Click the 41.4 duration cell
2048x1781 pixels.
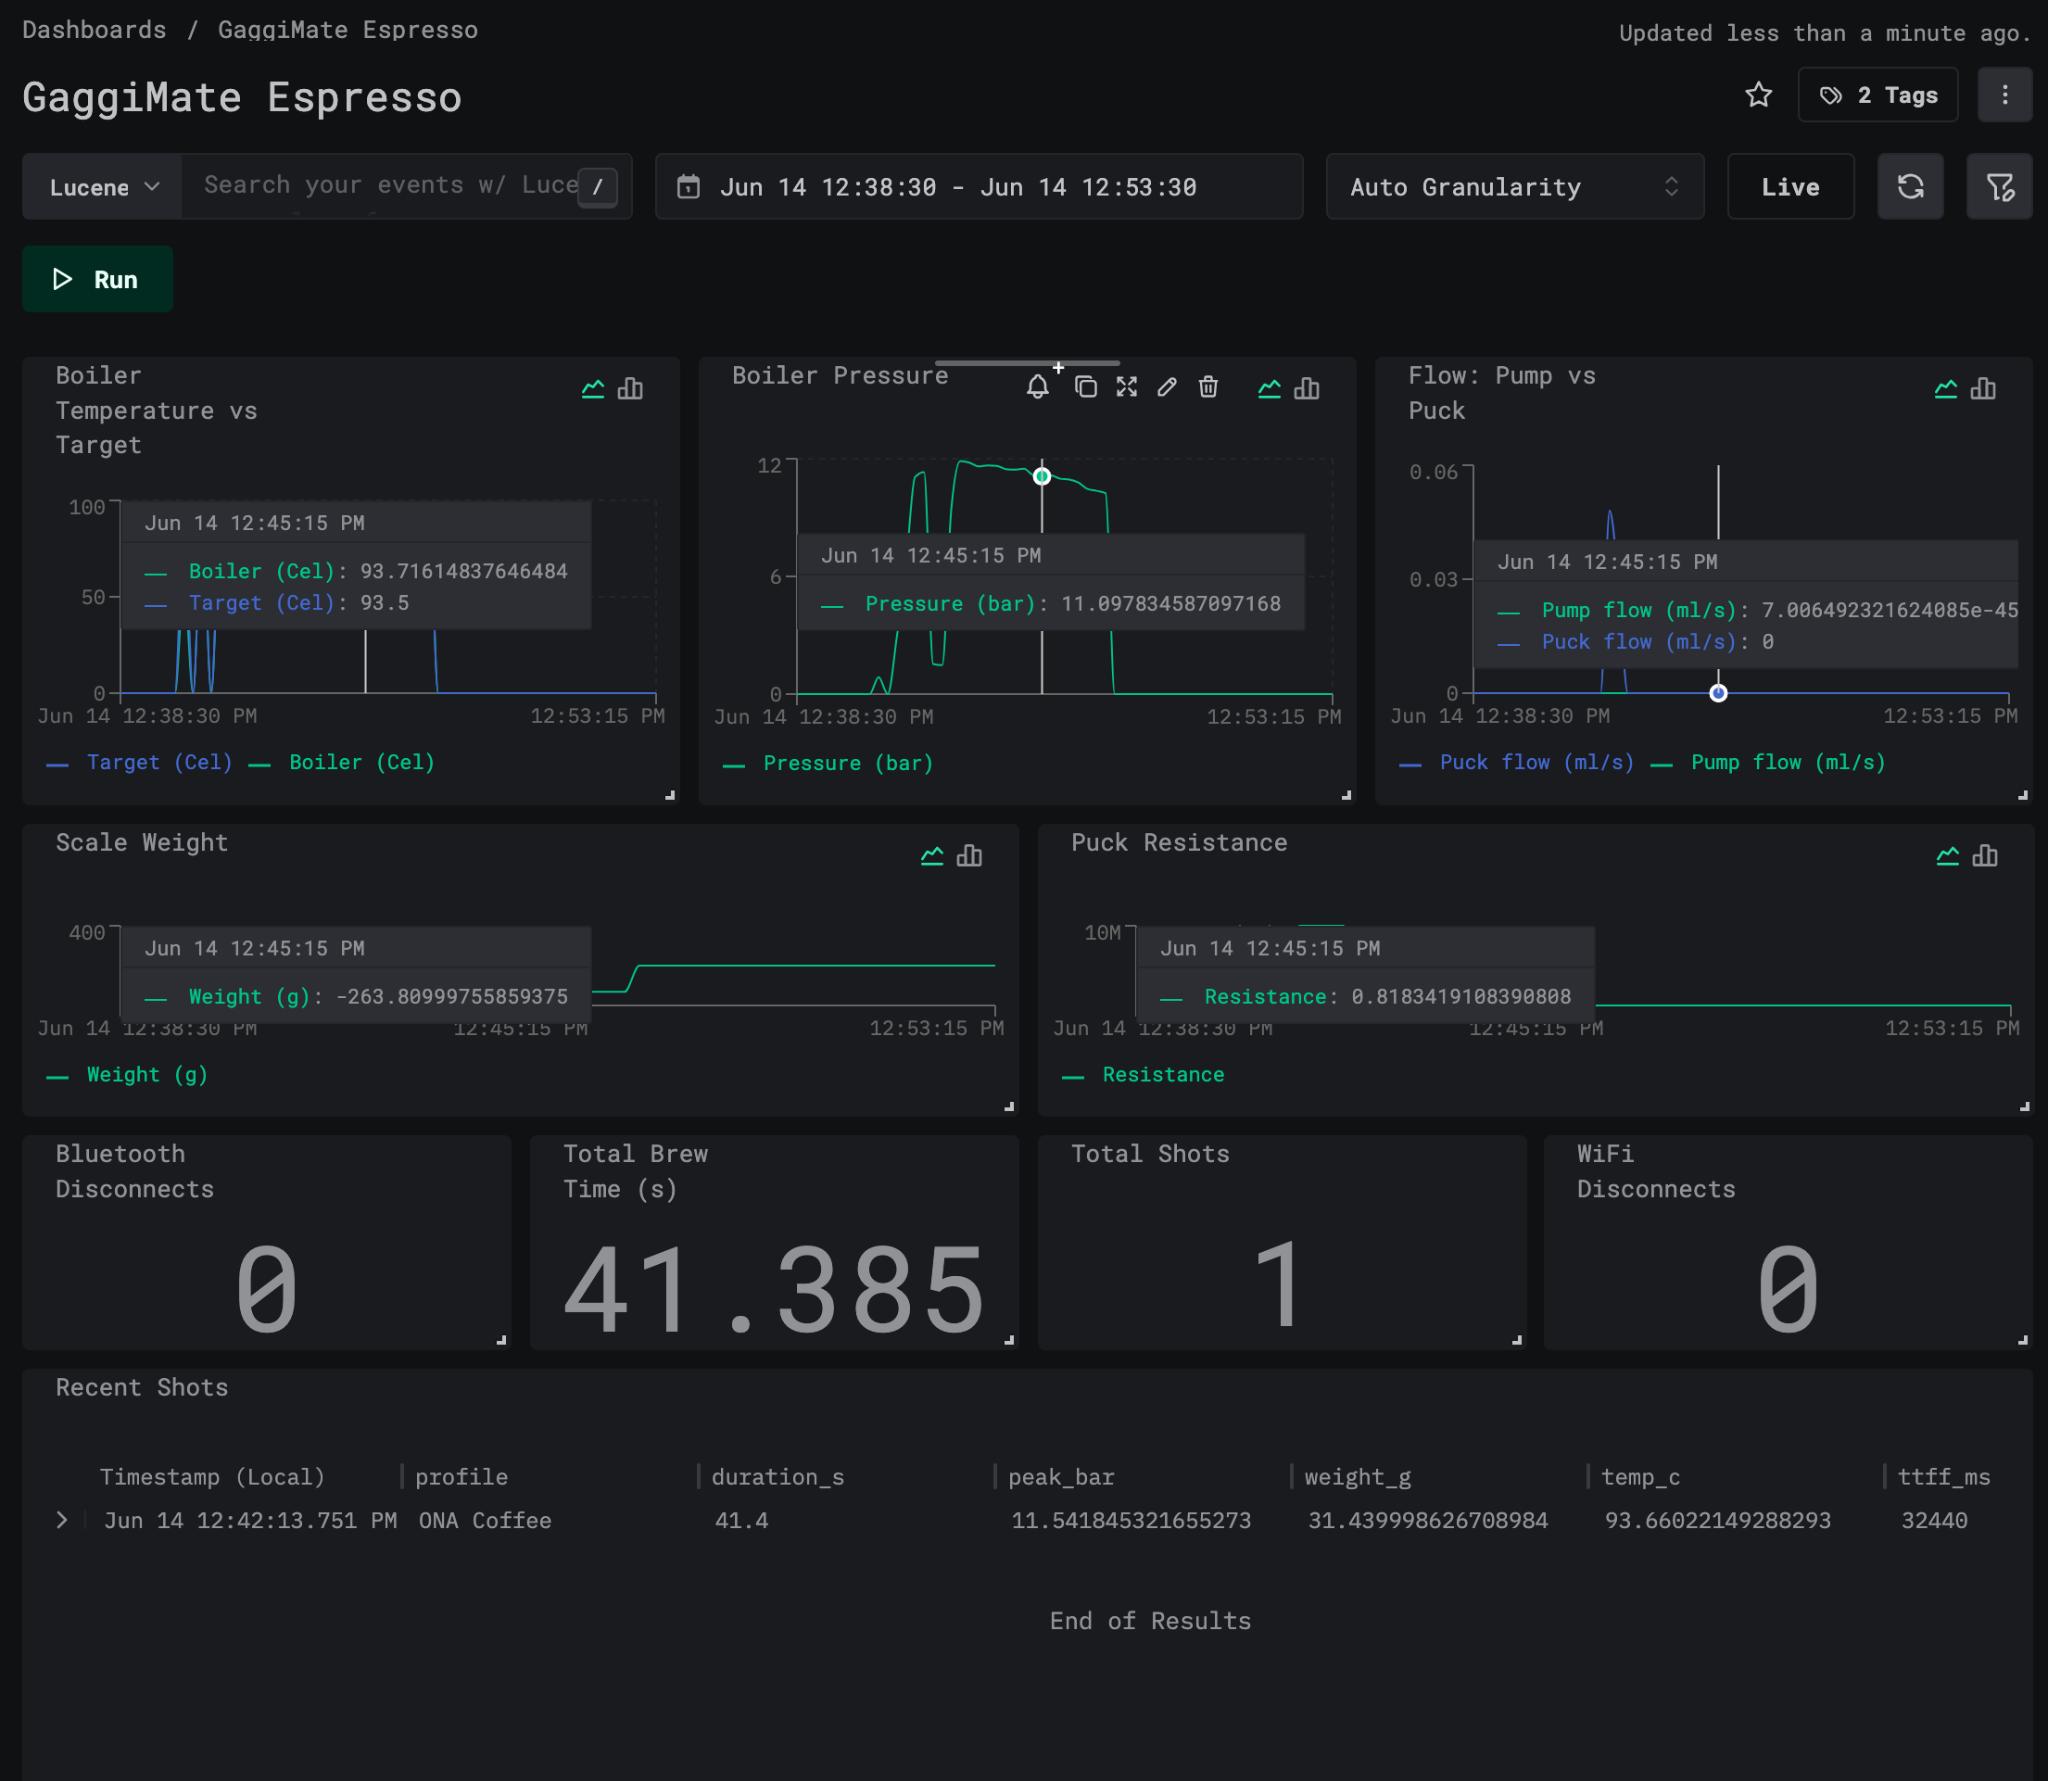click(741, 1520)
